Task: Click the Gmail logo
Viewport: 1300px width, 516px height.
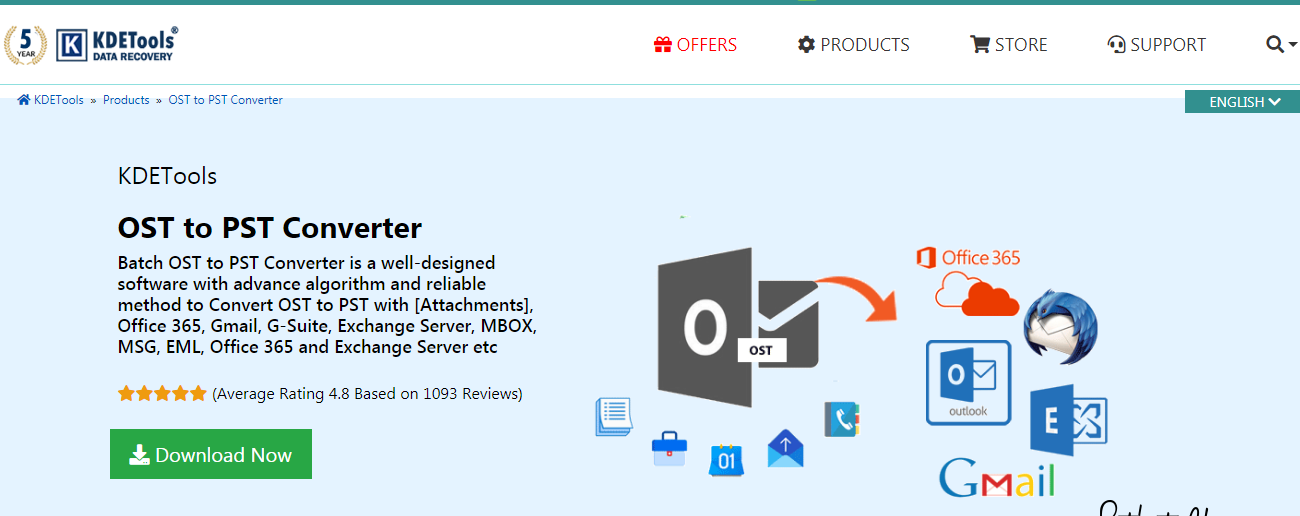Action: point(997,478)
